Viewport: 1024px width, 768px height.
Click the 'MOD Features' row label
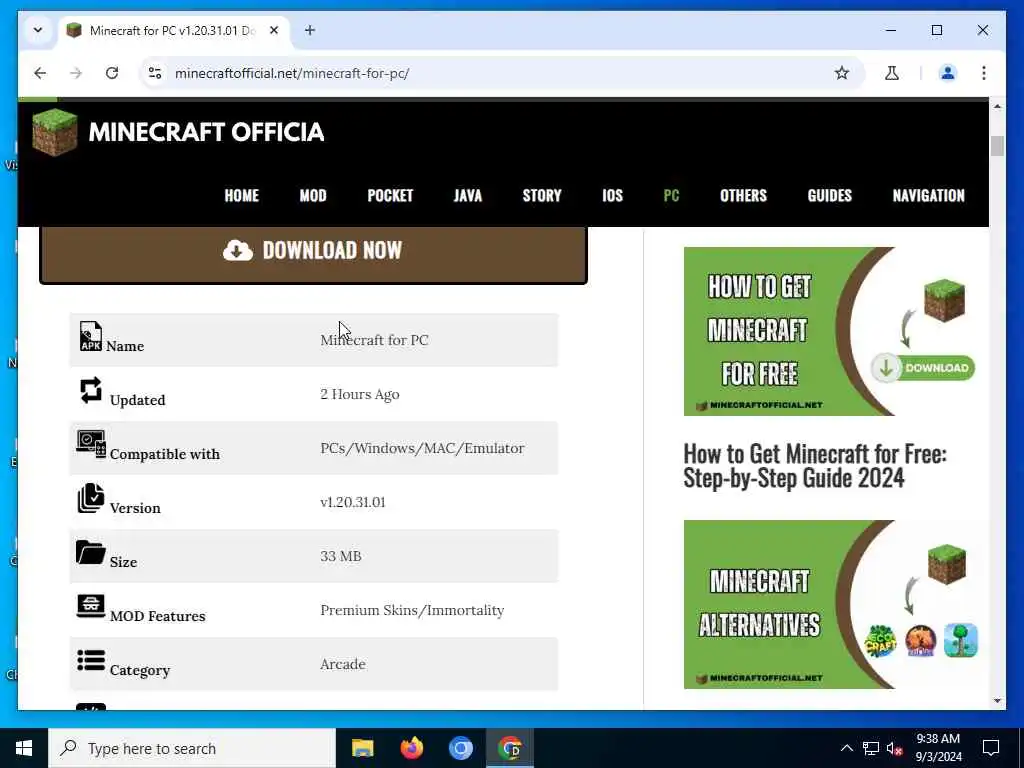(157, 616)
